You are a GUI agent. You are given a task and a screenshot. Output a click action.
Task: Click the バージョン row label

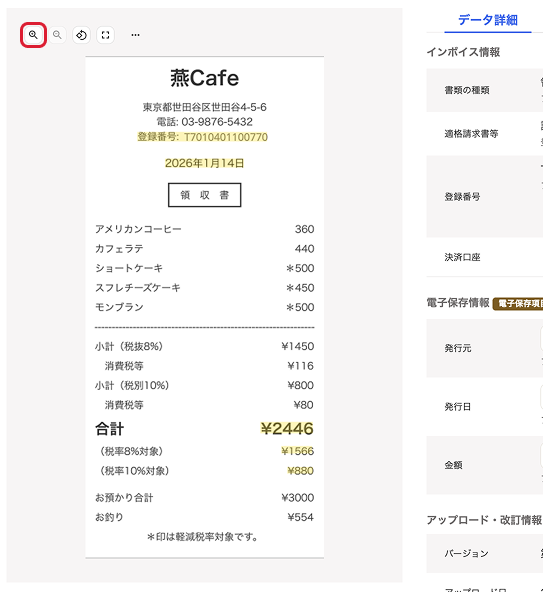coord(466,553)
